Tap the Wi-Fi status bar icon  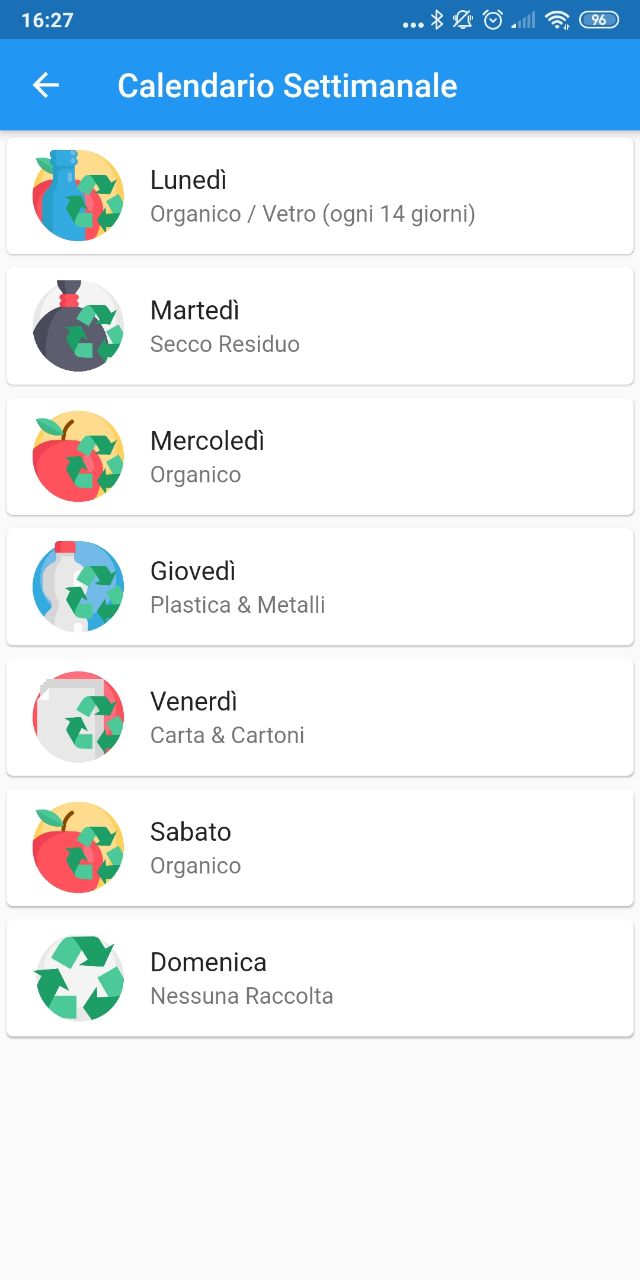pyautogui.click(x=558, y=20)
